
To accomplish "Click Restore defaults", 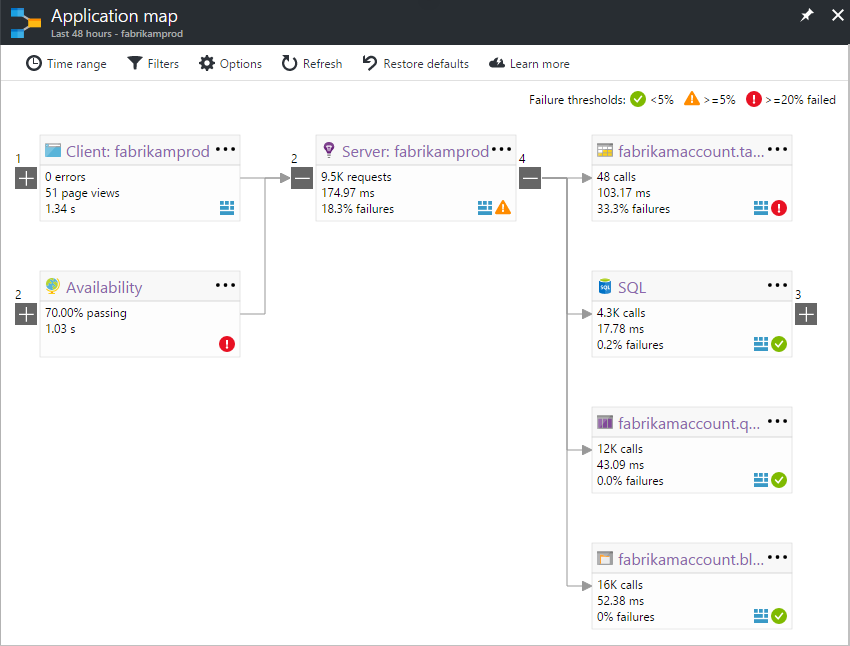I will click(x=415, y=64).
